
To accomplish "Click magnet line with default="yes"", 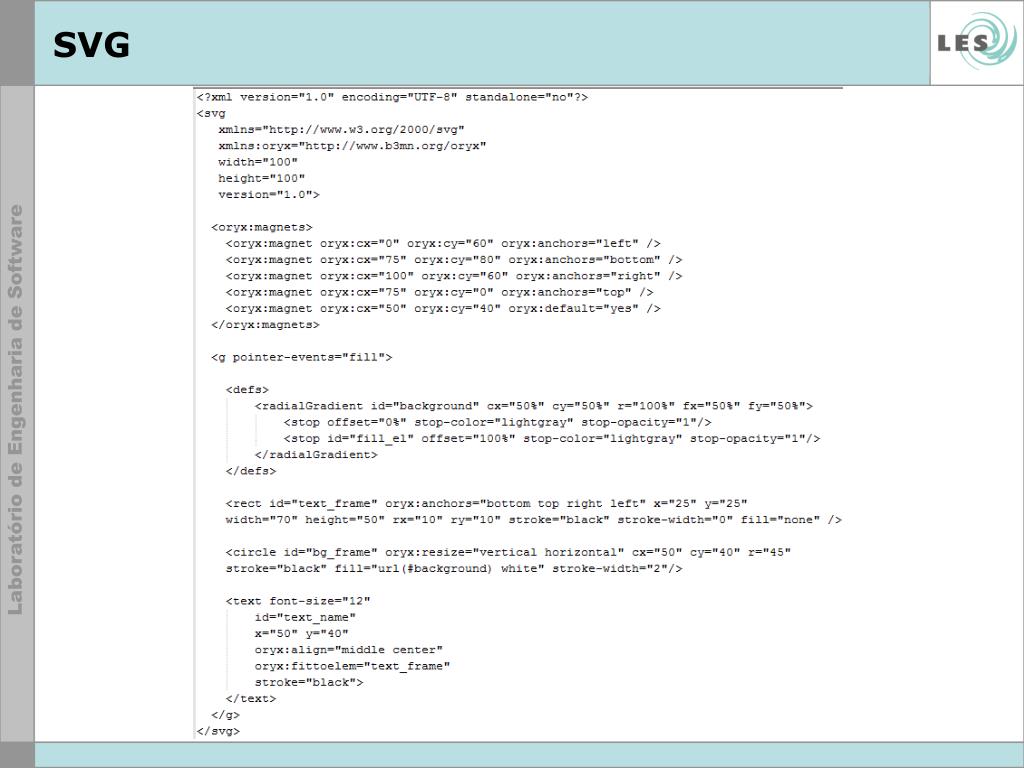I will point(443,308).
